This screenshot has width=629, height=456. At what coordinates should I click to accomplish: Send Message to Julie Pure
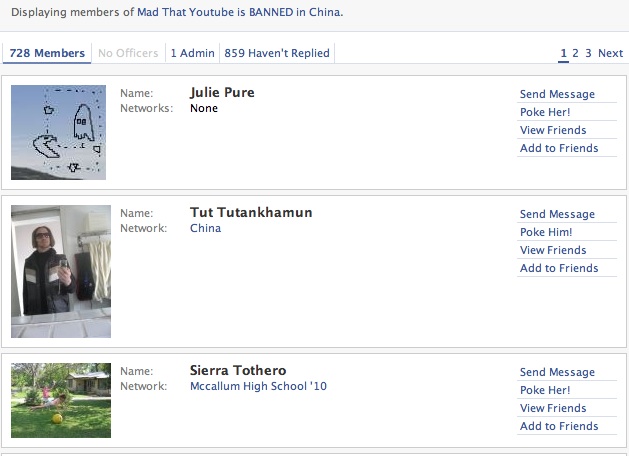[557, 94]
